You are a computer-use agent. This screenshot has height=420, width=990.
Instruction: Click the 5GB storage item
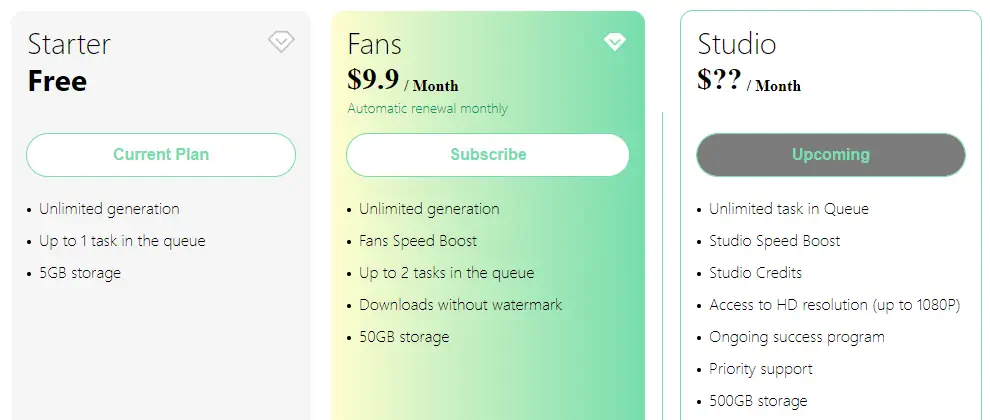click(80, 273)
